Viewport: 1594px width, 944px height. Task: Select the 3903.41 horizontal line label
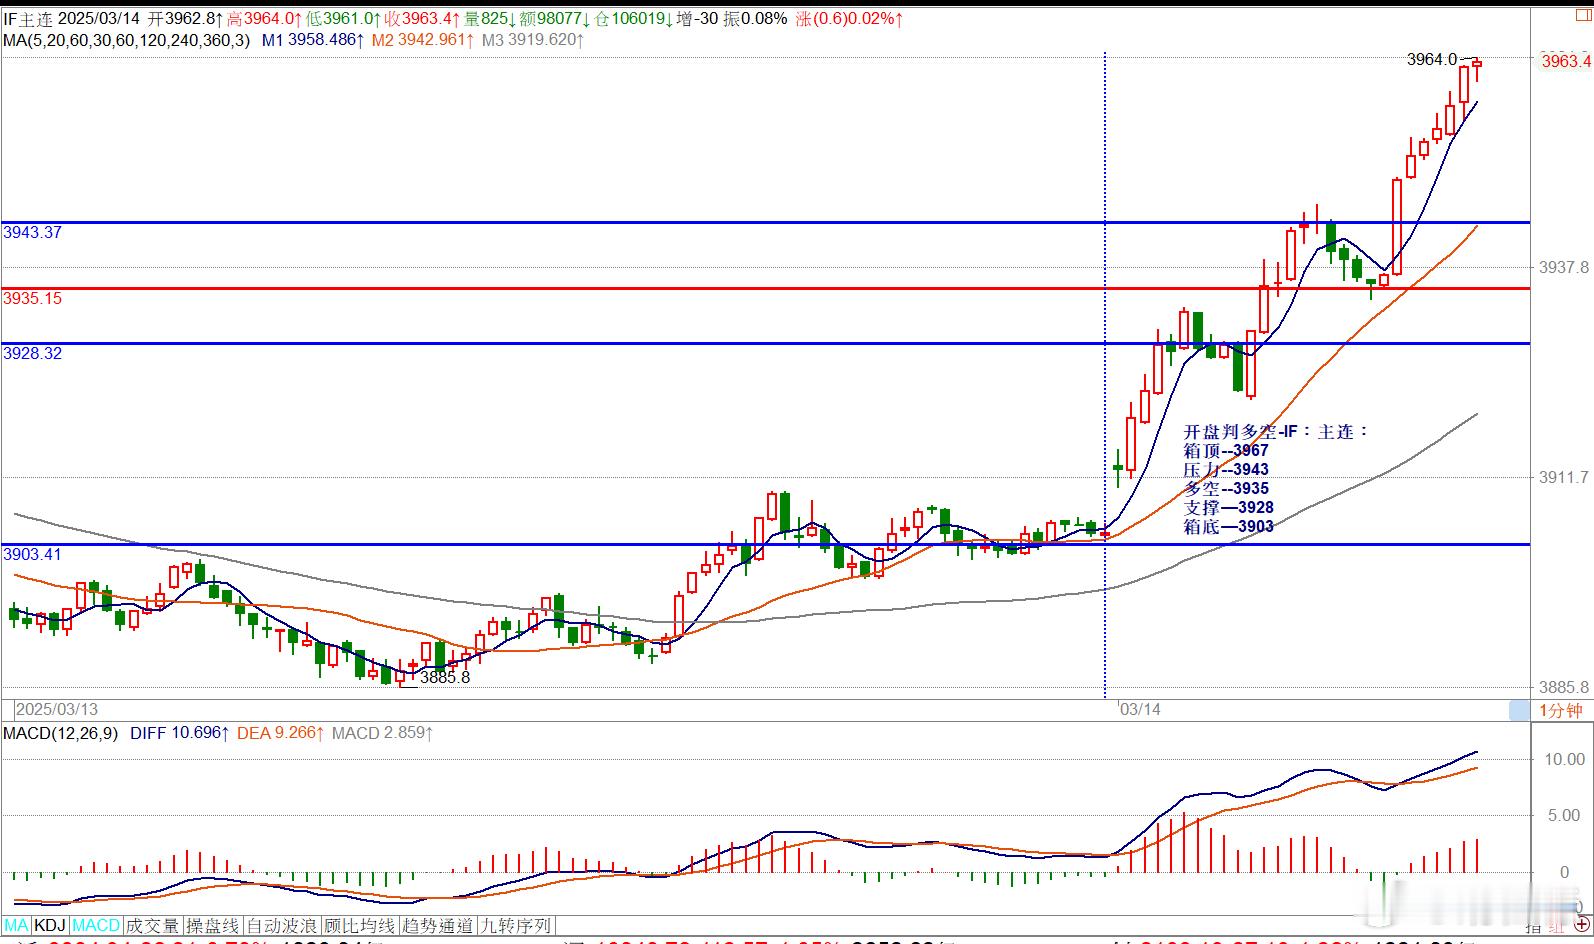[32, 554]
